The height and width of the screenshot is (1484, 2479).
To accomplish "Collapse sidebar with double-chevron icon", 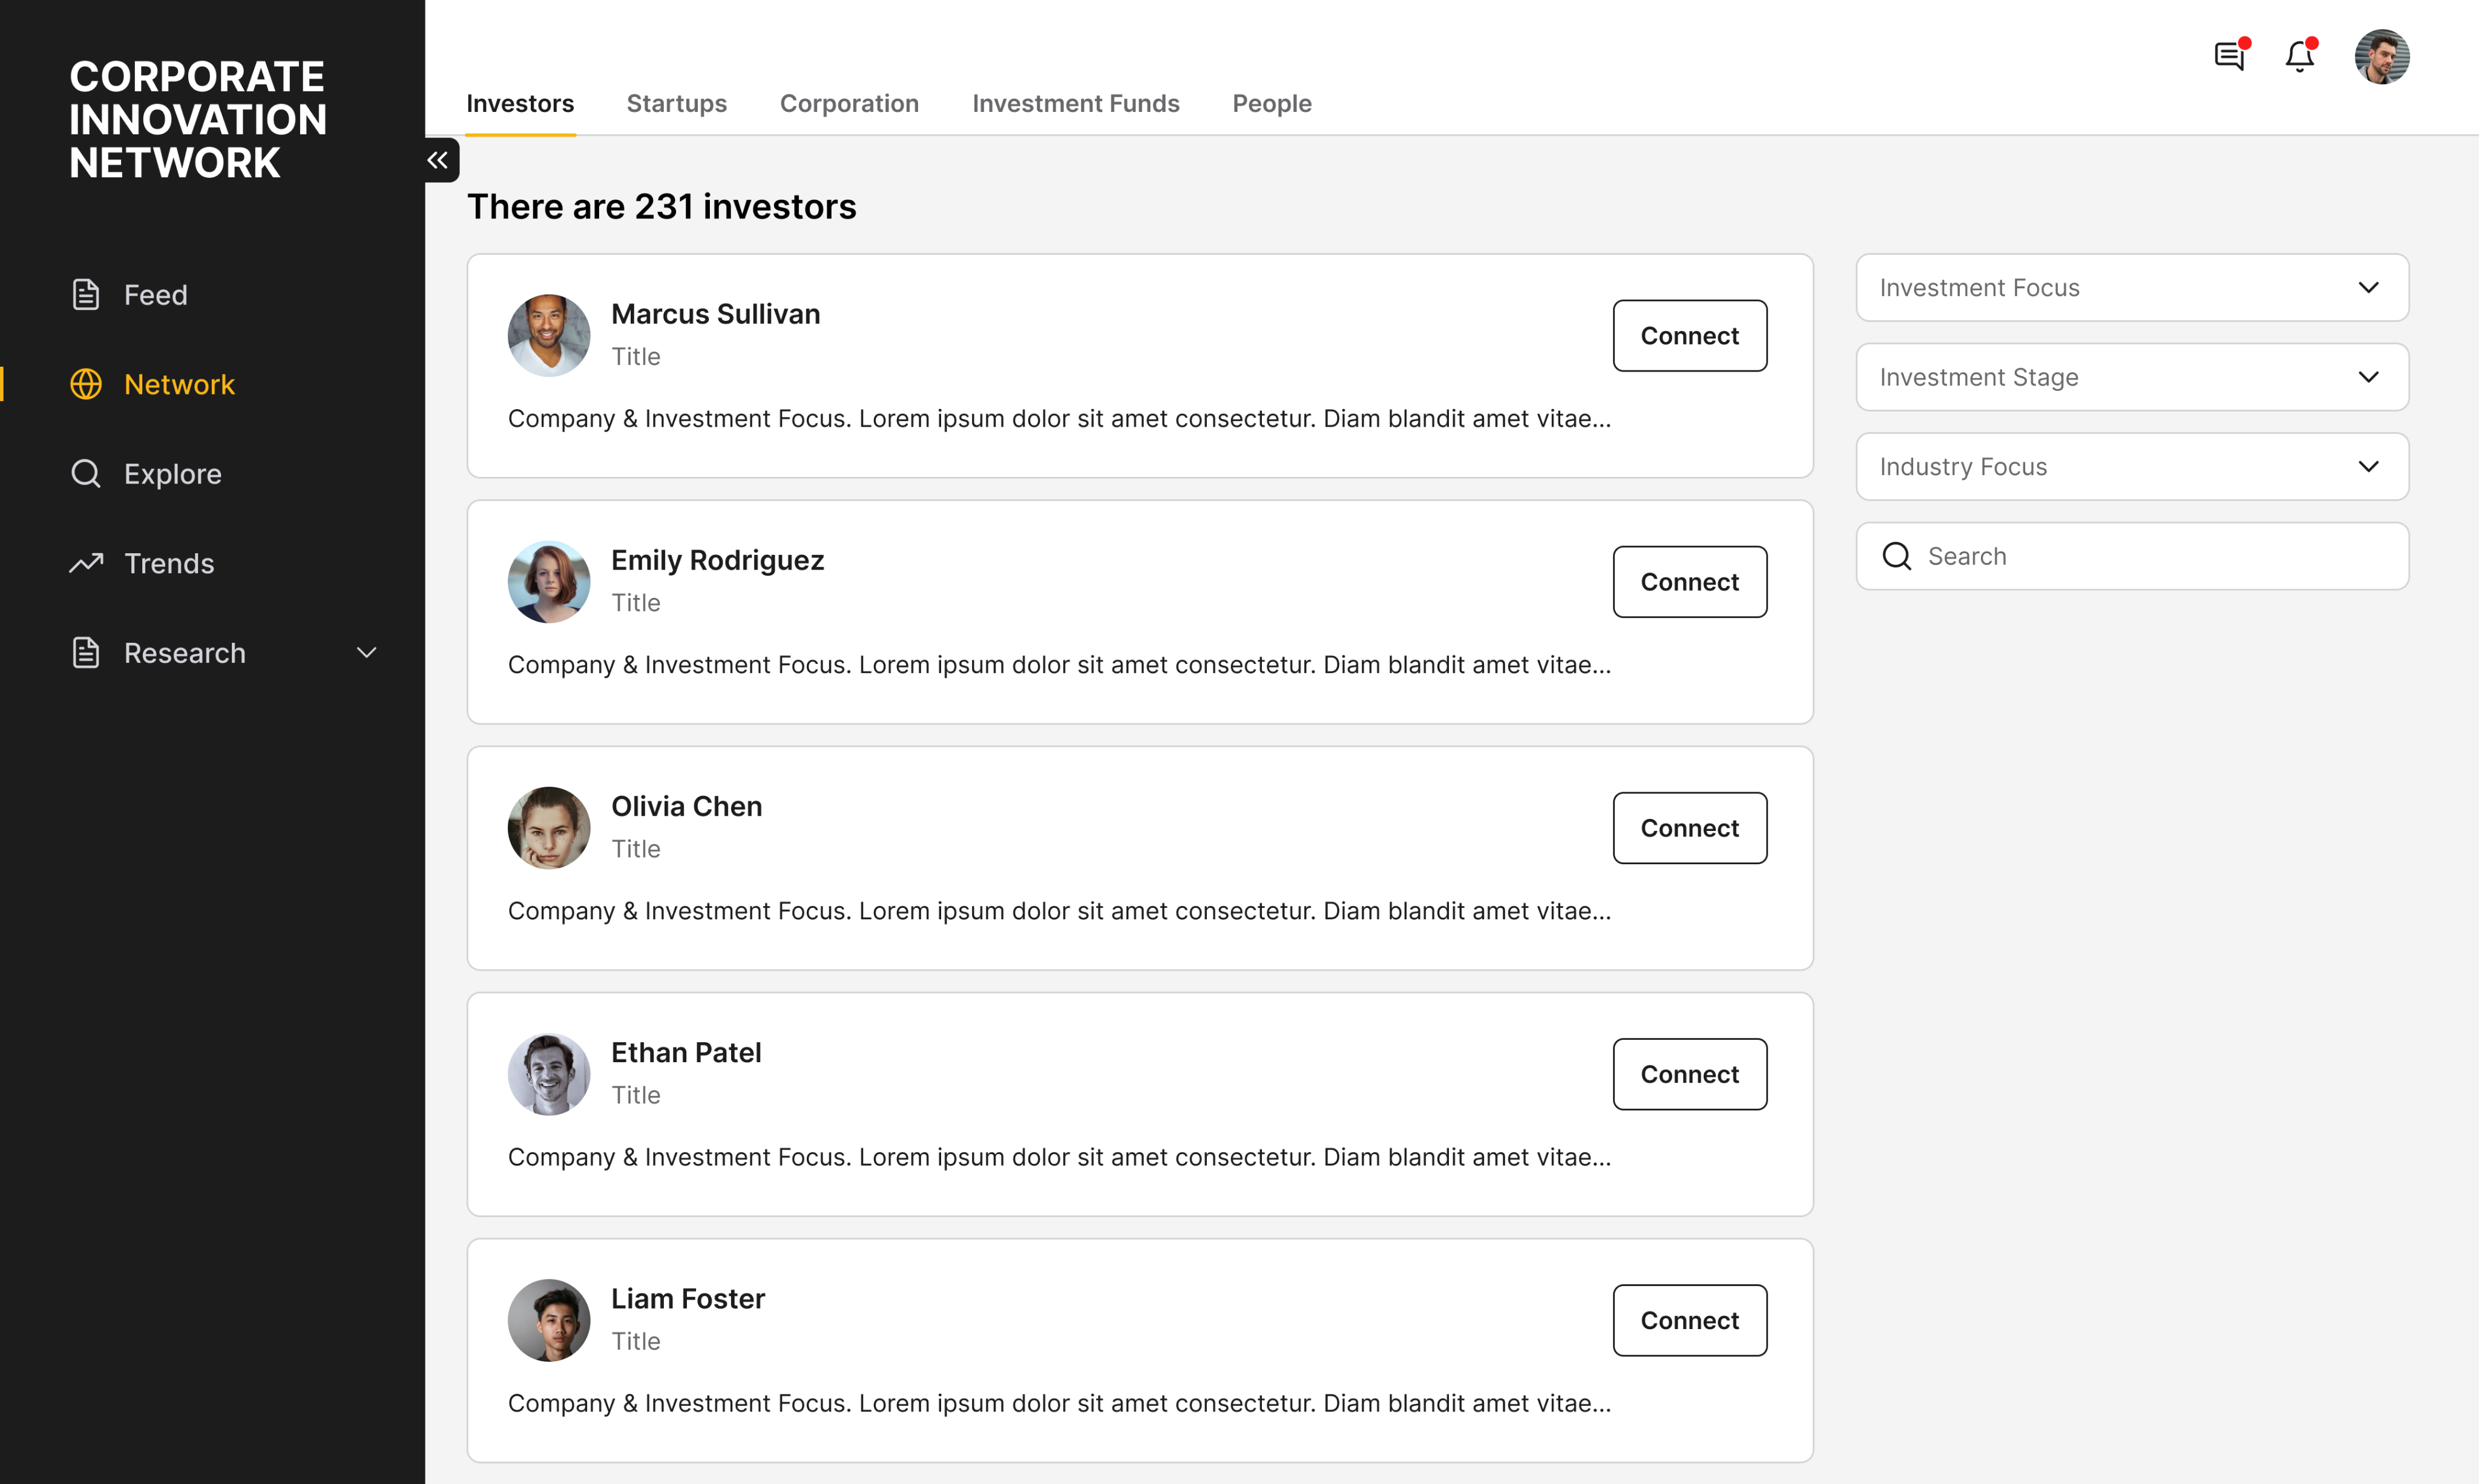I will tap(438, 160).
